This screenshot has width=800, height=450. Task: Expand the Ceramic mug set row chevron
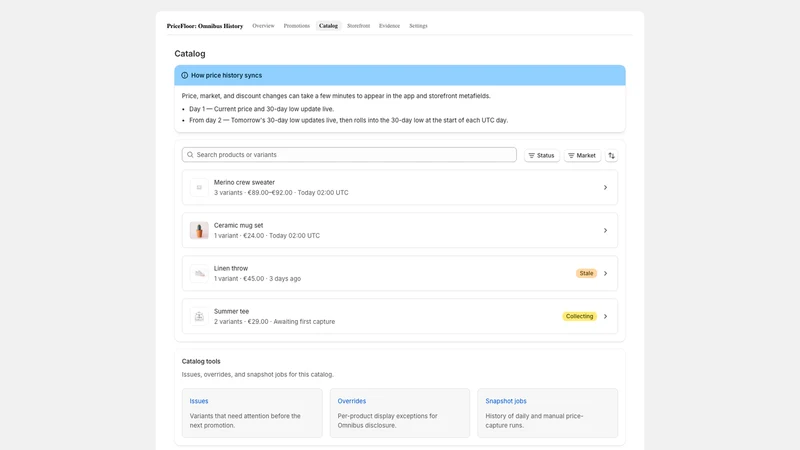pos(606,230)
